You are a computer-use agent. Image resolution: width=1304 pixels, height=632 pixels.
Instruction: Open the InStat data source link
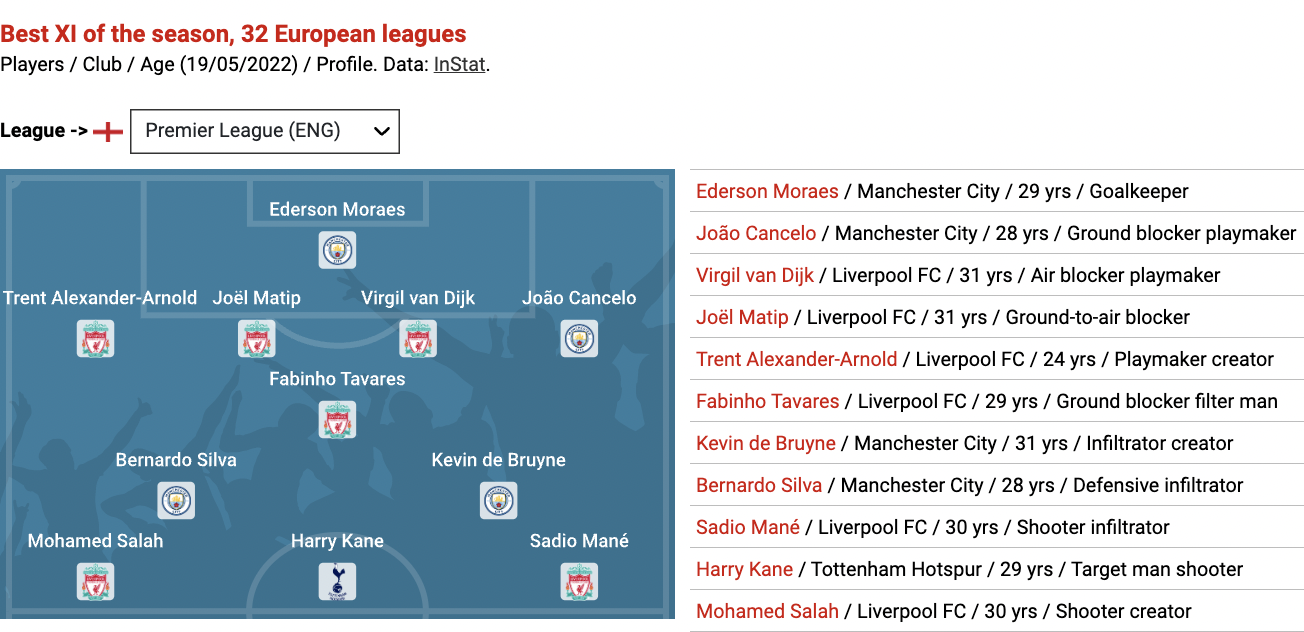click(x=459, y=64)
